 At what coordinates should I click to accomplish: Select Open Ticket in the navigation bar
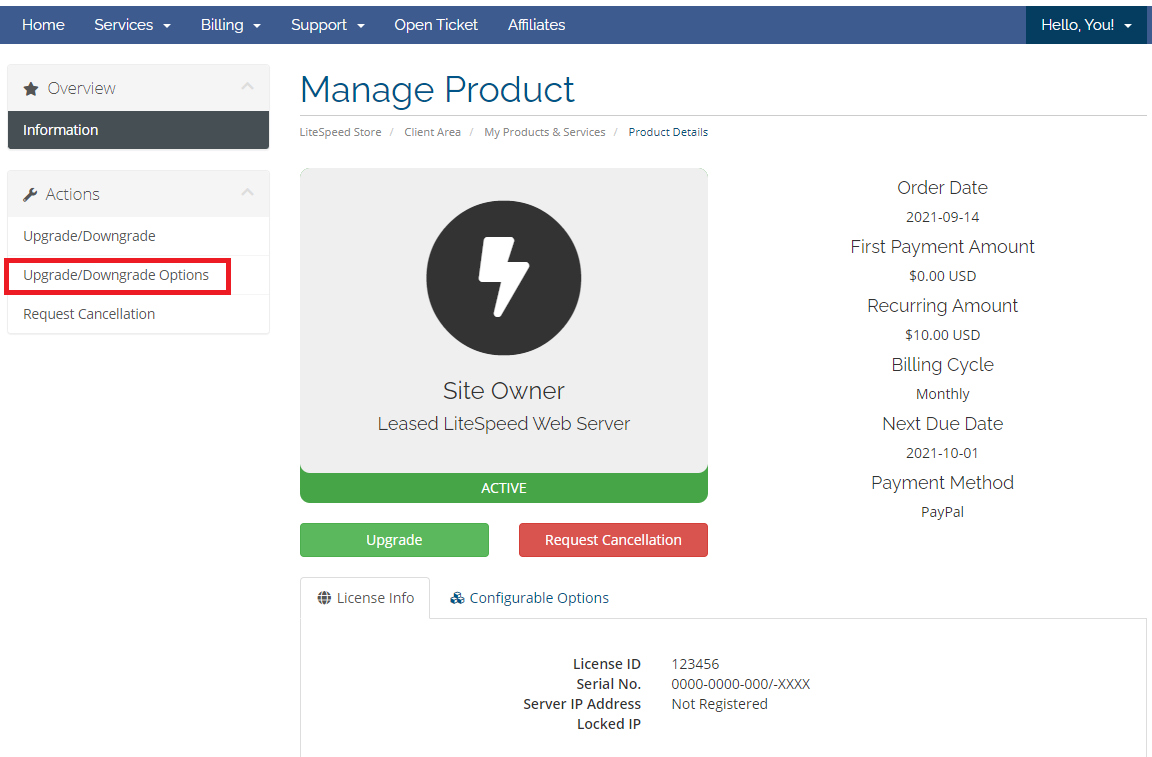(x=436, y=25)
